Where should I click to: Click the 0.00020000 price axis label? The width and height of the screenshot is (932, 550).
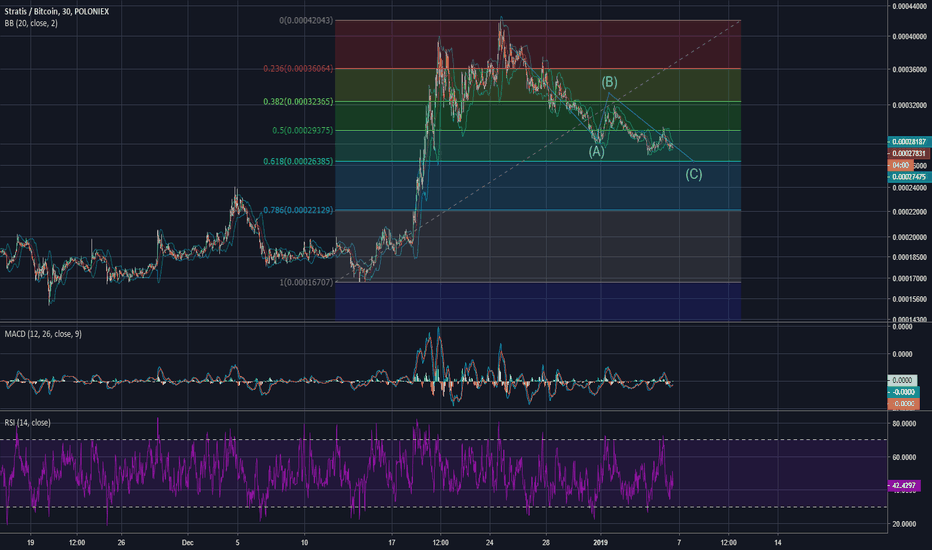pyautogui.click(x=909, y=237)
